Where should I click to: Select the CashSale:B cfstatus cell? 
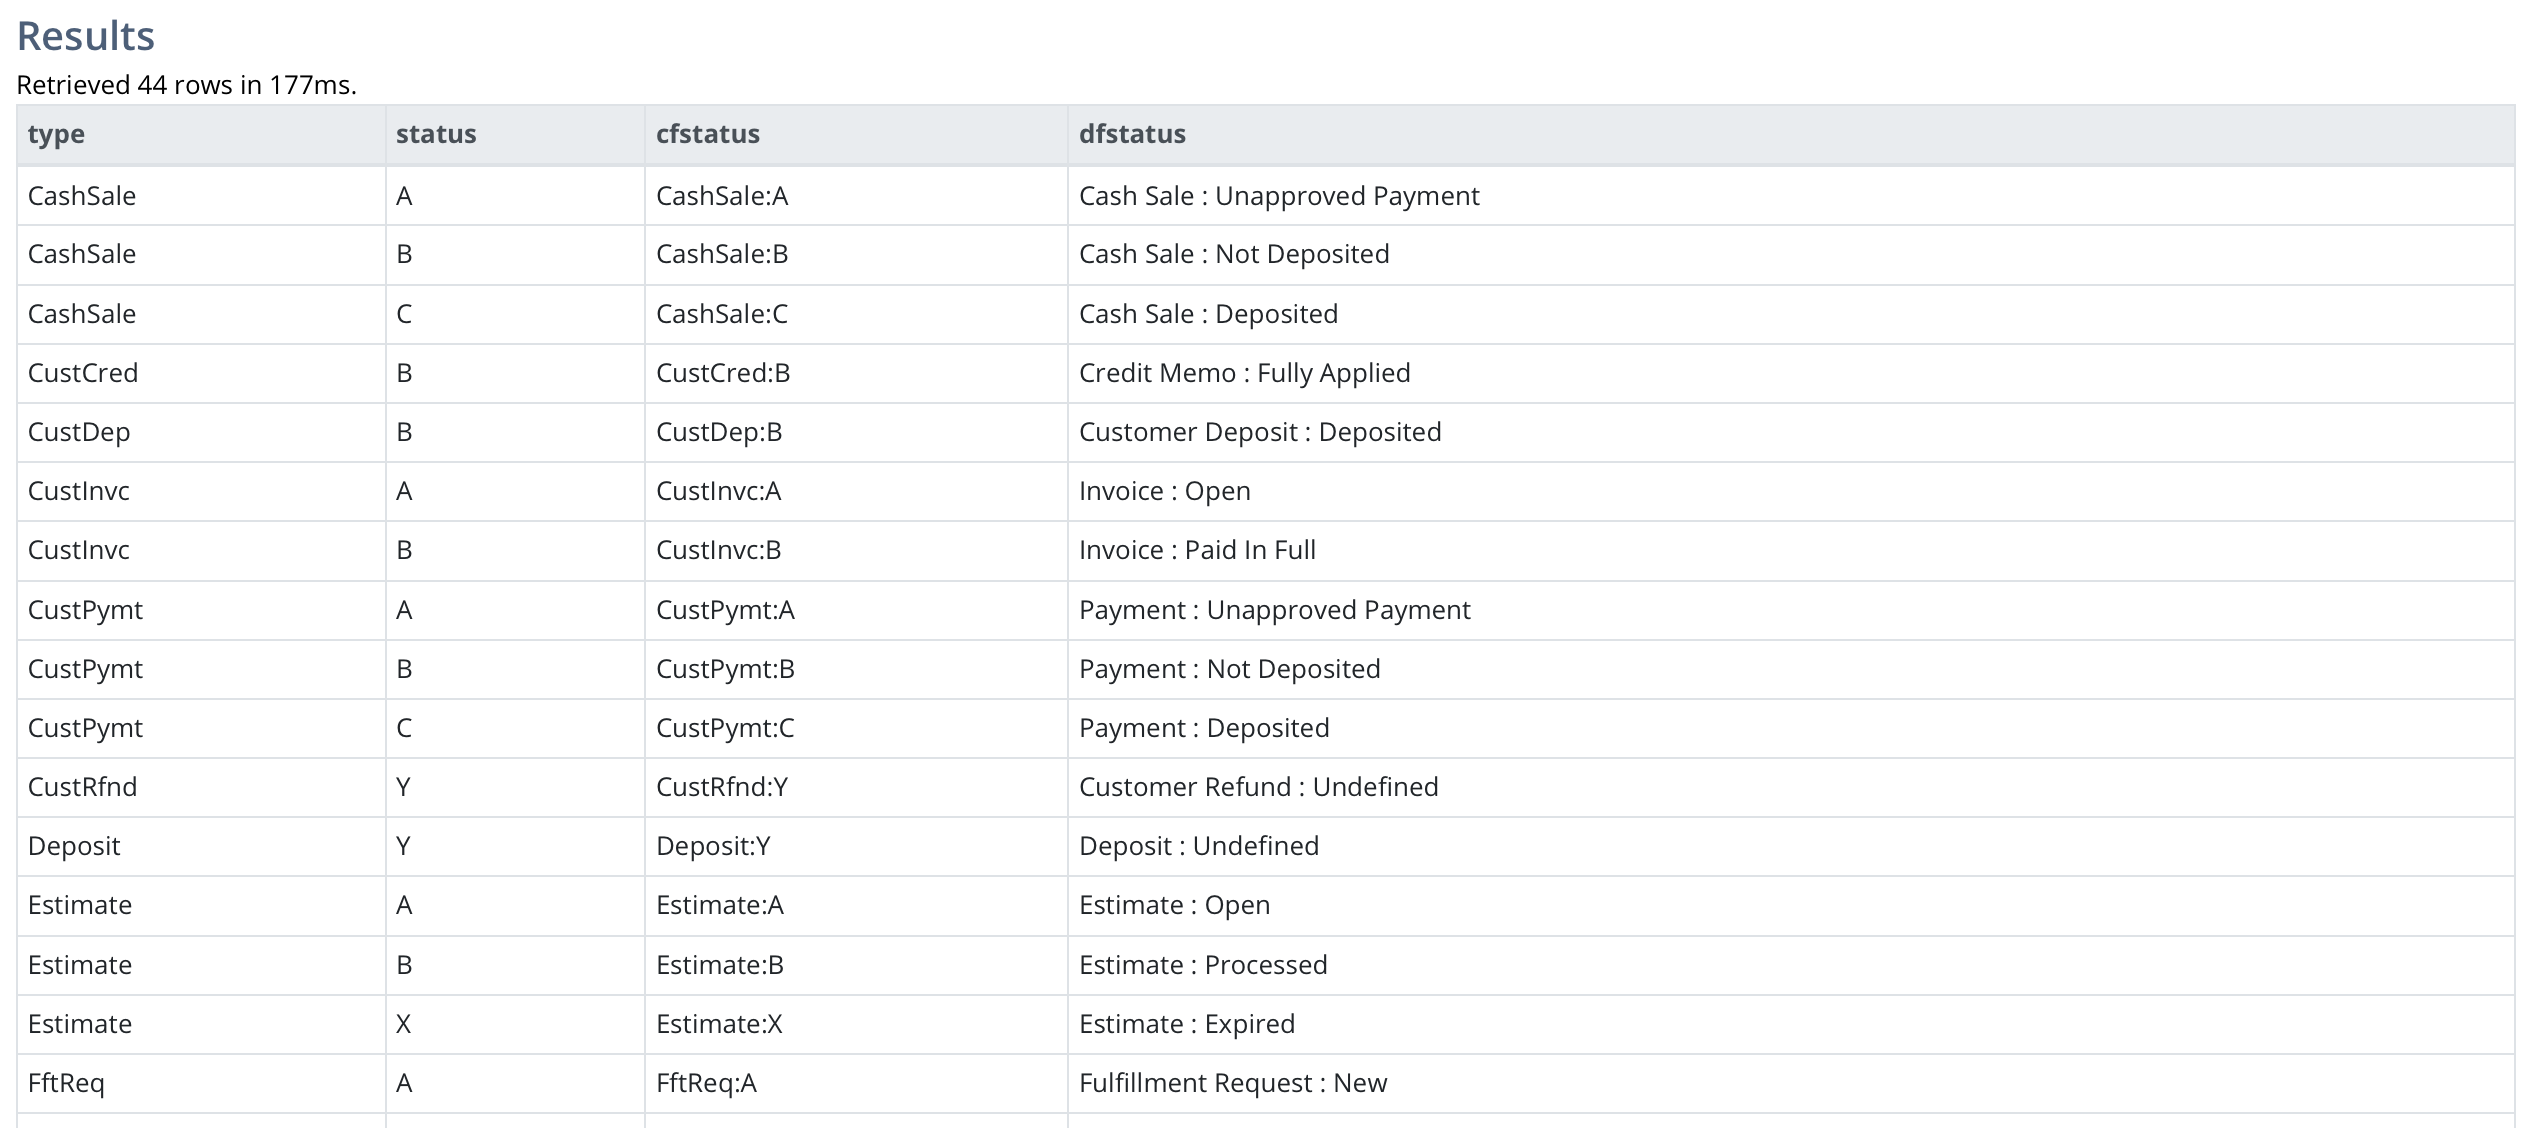tap(856, 255)
